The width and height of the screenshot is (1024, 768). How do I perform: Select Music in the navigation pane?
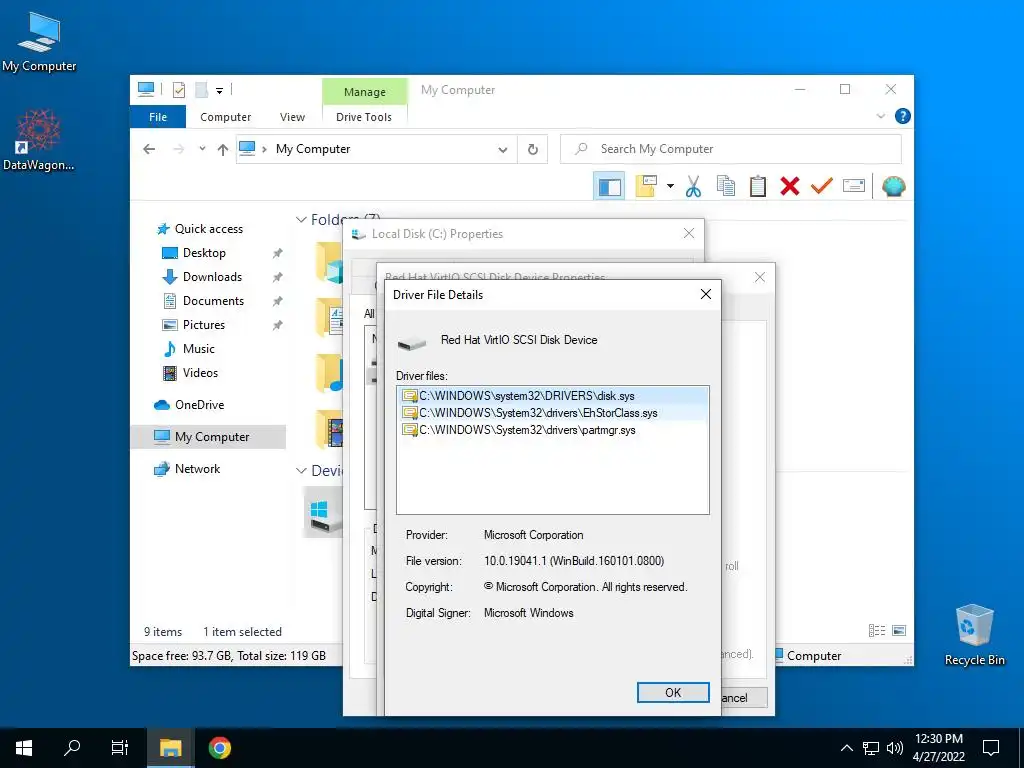[x=199, y=349]
